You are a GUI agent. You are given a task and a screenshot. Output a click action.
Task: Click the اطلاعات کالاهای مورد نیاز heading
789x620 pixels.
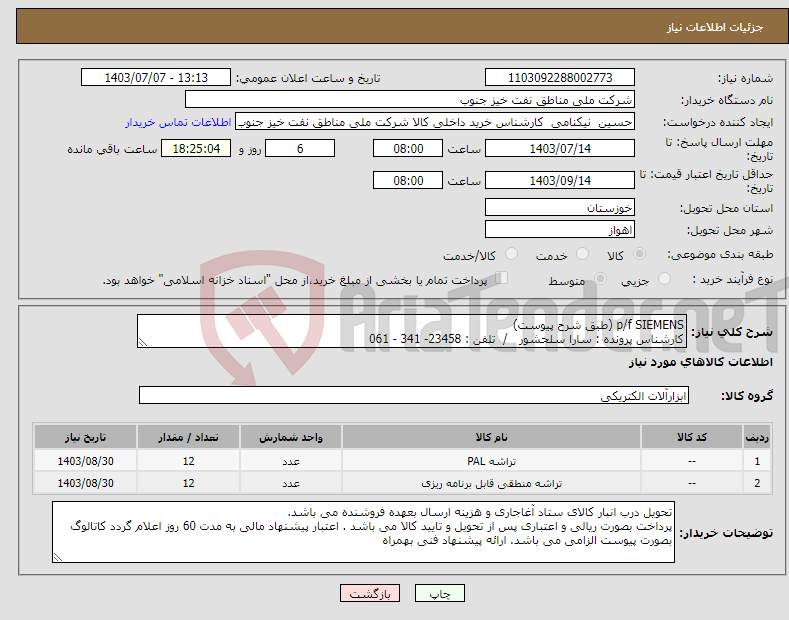700,362
